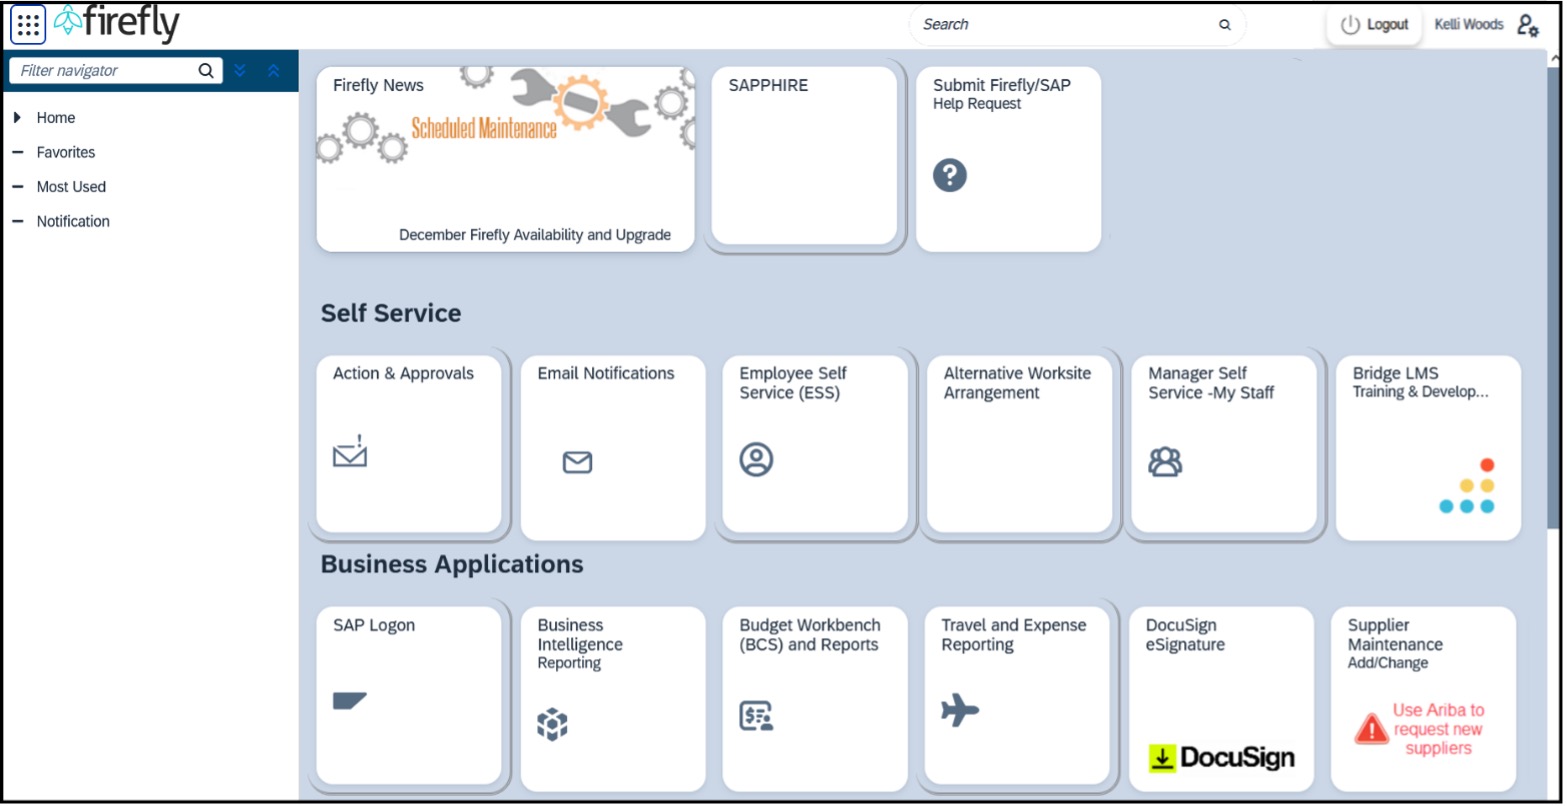Open the Firefly News maintenance banner
Image resolution: width=1567 pixels, height=806 pixels.
pyautogui.click(x=505, y=159)
